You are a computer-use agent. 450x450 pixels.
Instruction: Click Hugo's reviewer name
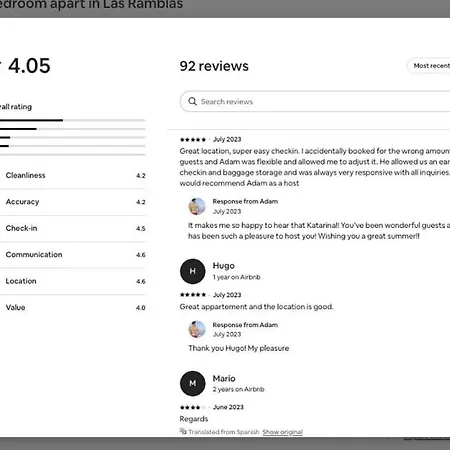tap(224, 266)
